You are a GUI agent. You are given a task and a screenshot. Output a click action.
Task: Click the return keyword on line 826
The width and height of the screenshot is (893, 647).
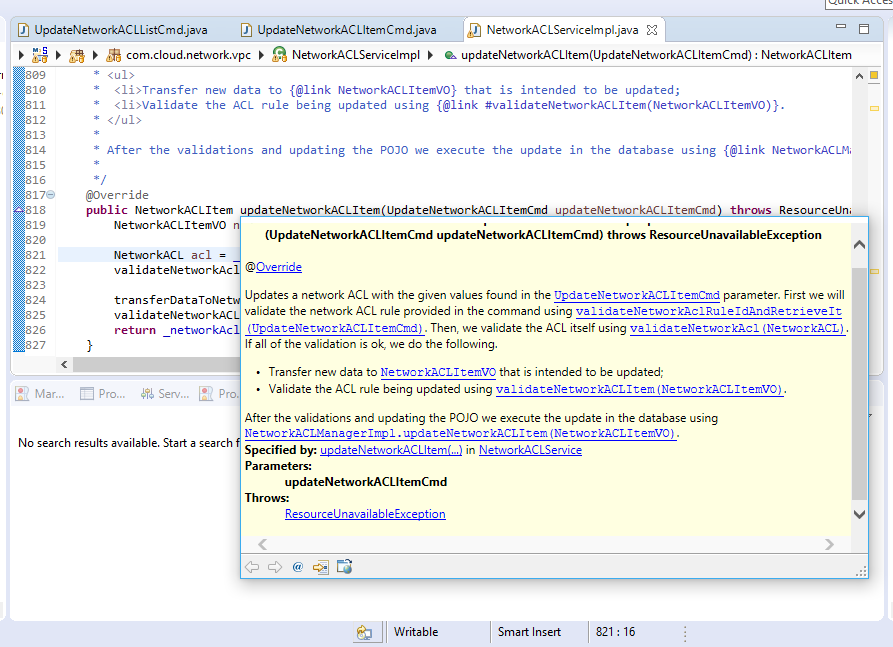(x=134, y=330)
